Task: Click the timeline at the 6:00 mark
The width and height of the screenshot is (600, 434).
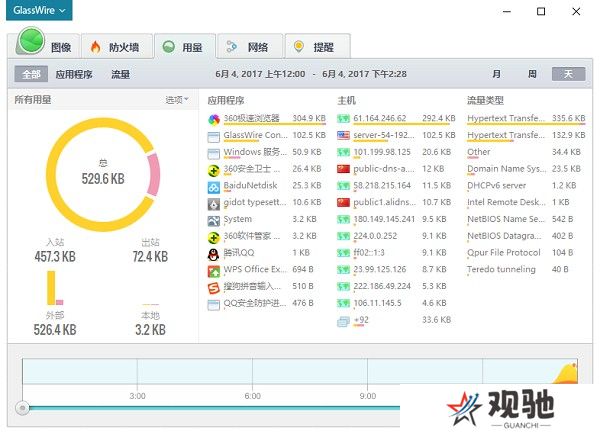Action: [253, 396]
